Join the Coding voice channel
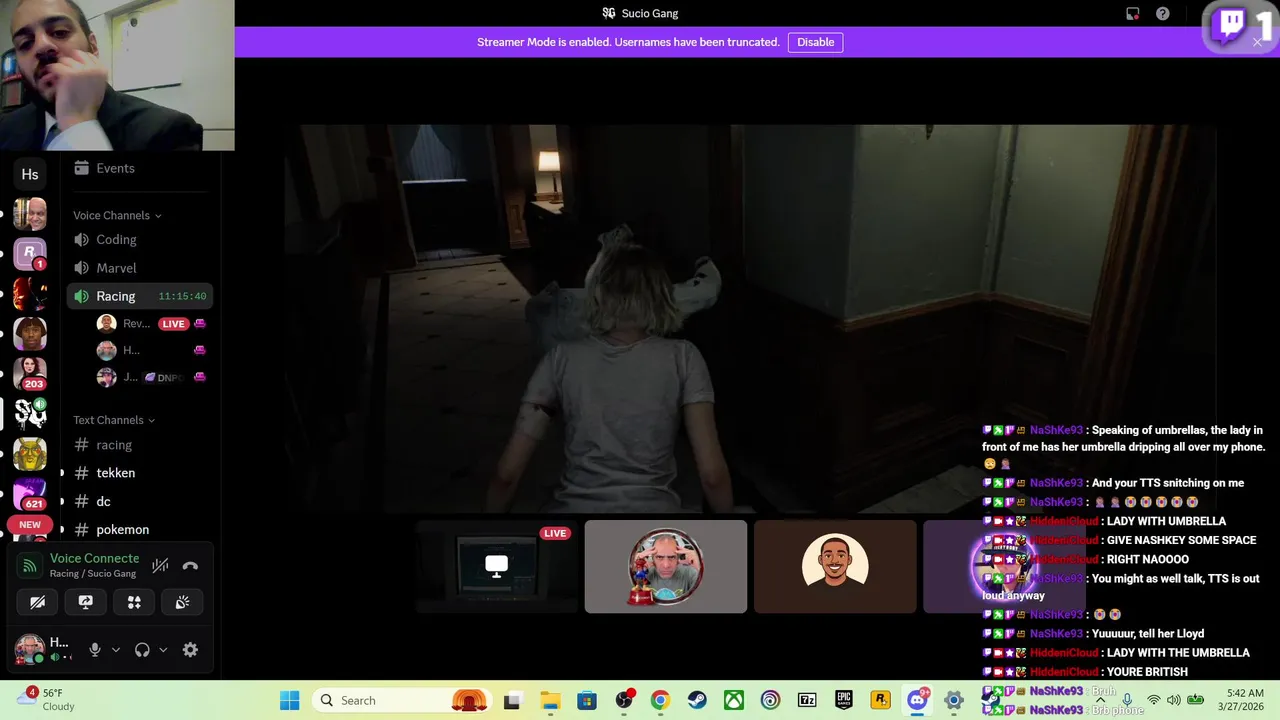This screenshot has width=1280, height=720. (140, 240)
